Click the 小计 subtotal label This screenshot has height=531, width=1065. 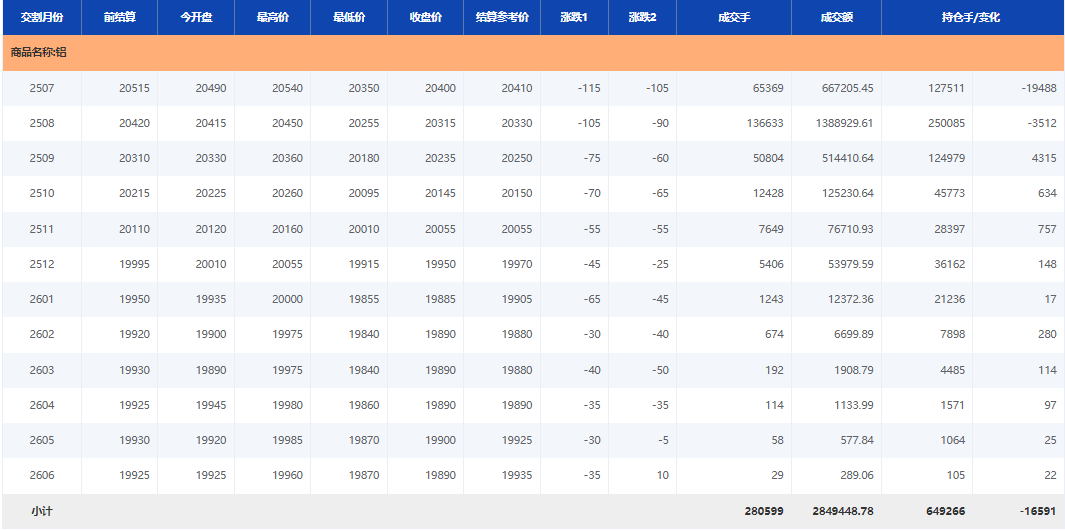42,511
